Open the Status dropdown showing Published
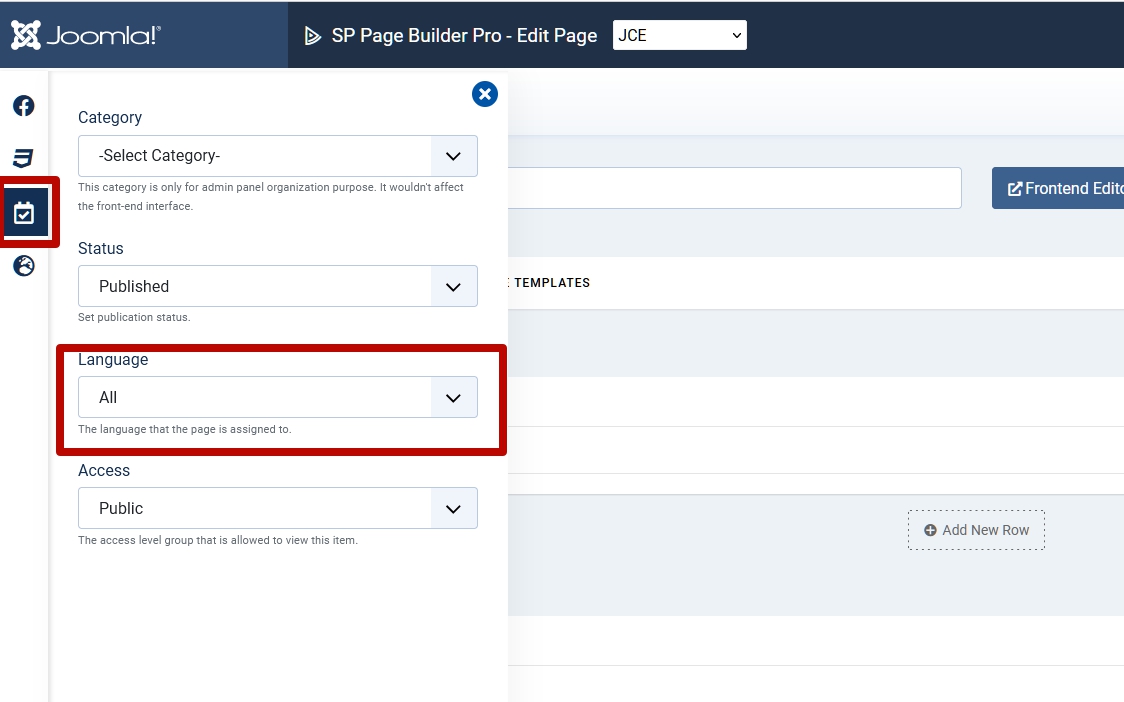The width and height of the screenshot is (1124, 702). point(277,286)
